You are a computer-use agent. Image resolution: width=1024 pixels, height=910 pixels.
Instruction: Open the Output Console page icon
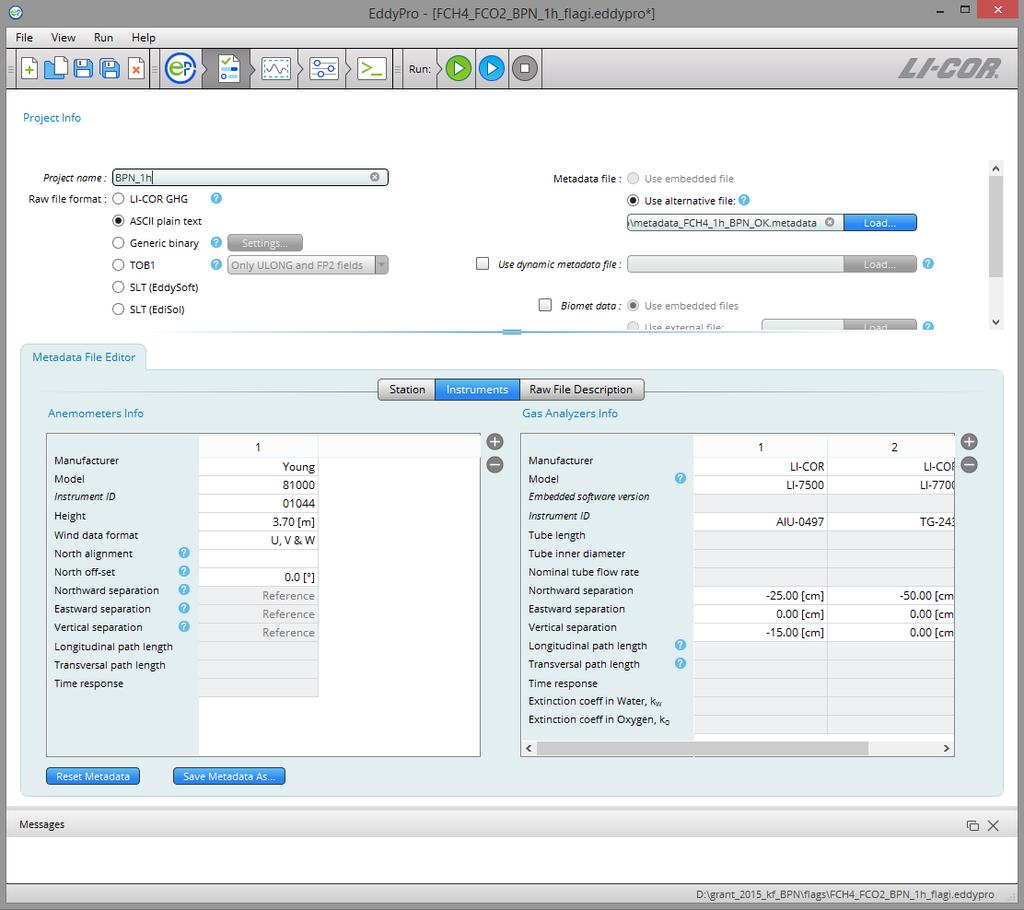372,68
